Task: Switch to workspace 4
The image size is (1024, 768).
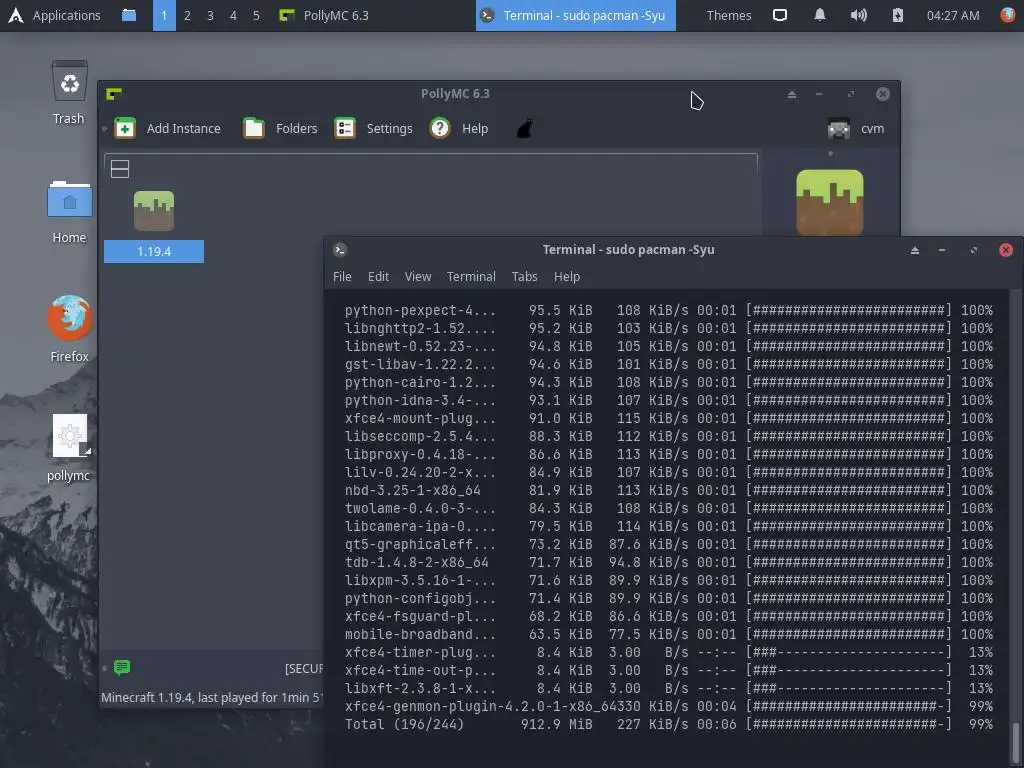Action: [x=233, y=15]
